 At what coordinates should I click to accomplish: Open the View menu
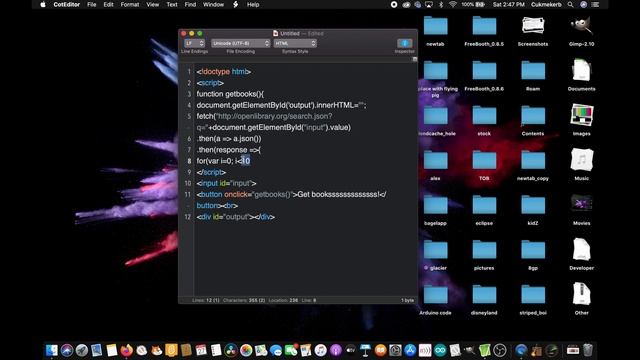[x=153, y=4]
